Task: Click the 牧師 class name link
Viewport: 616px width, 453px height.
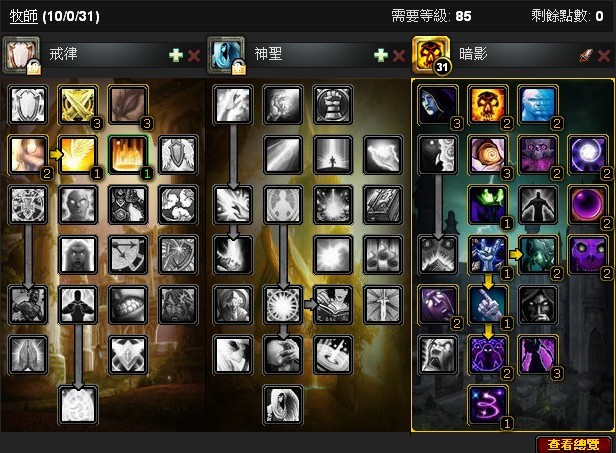Action: pos(24,16)
